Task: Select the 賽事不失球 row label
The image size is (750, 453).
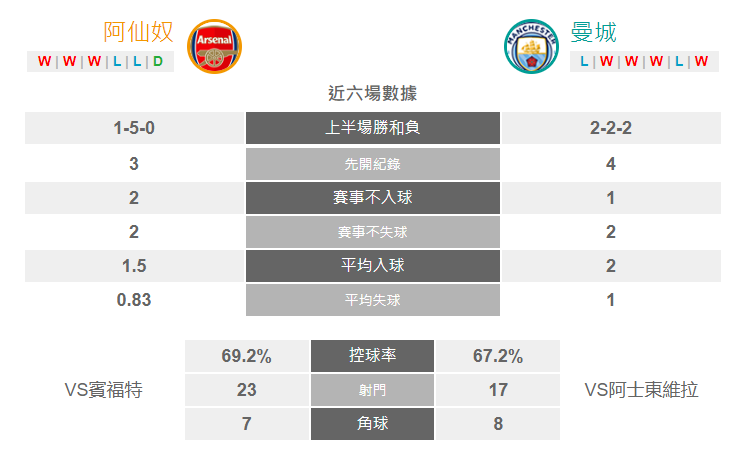Action: click(x=373, y=232)
